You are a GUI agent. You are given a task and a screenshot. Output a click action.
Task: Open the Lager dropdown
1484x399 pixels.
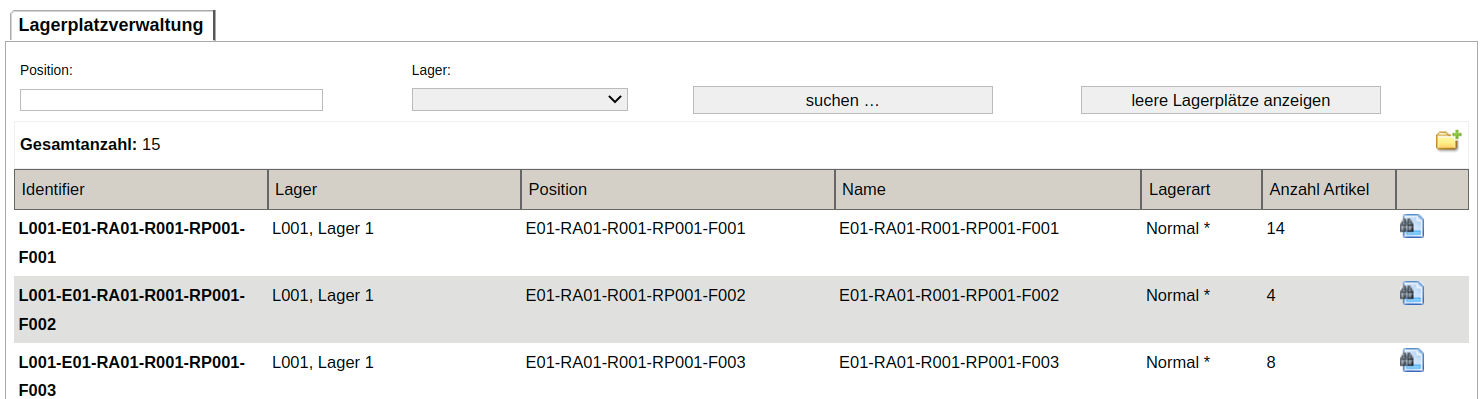tap(520, 99)
